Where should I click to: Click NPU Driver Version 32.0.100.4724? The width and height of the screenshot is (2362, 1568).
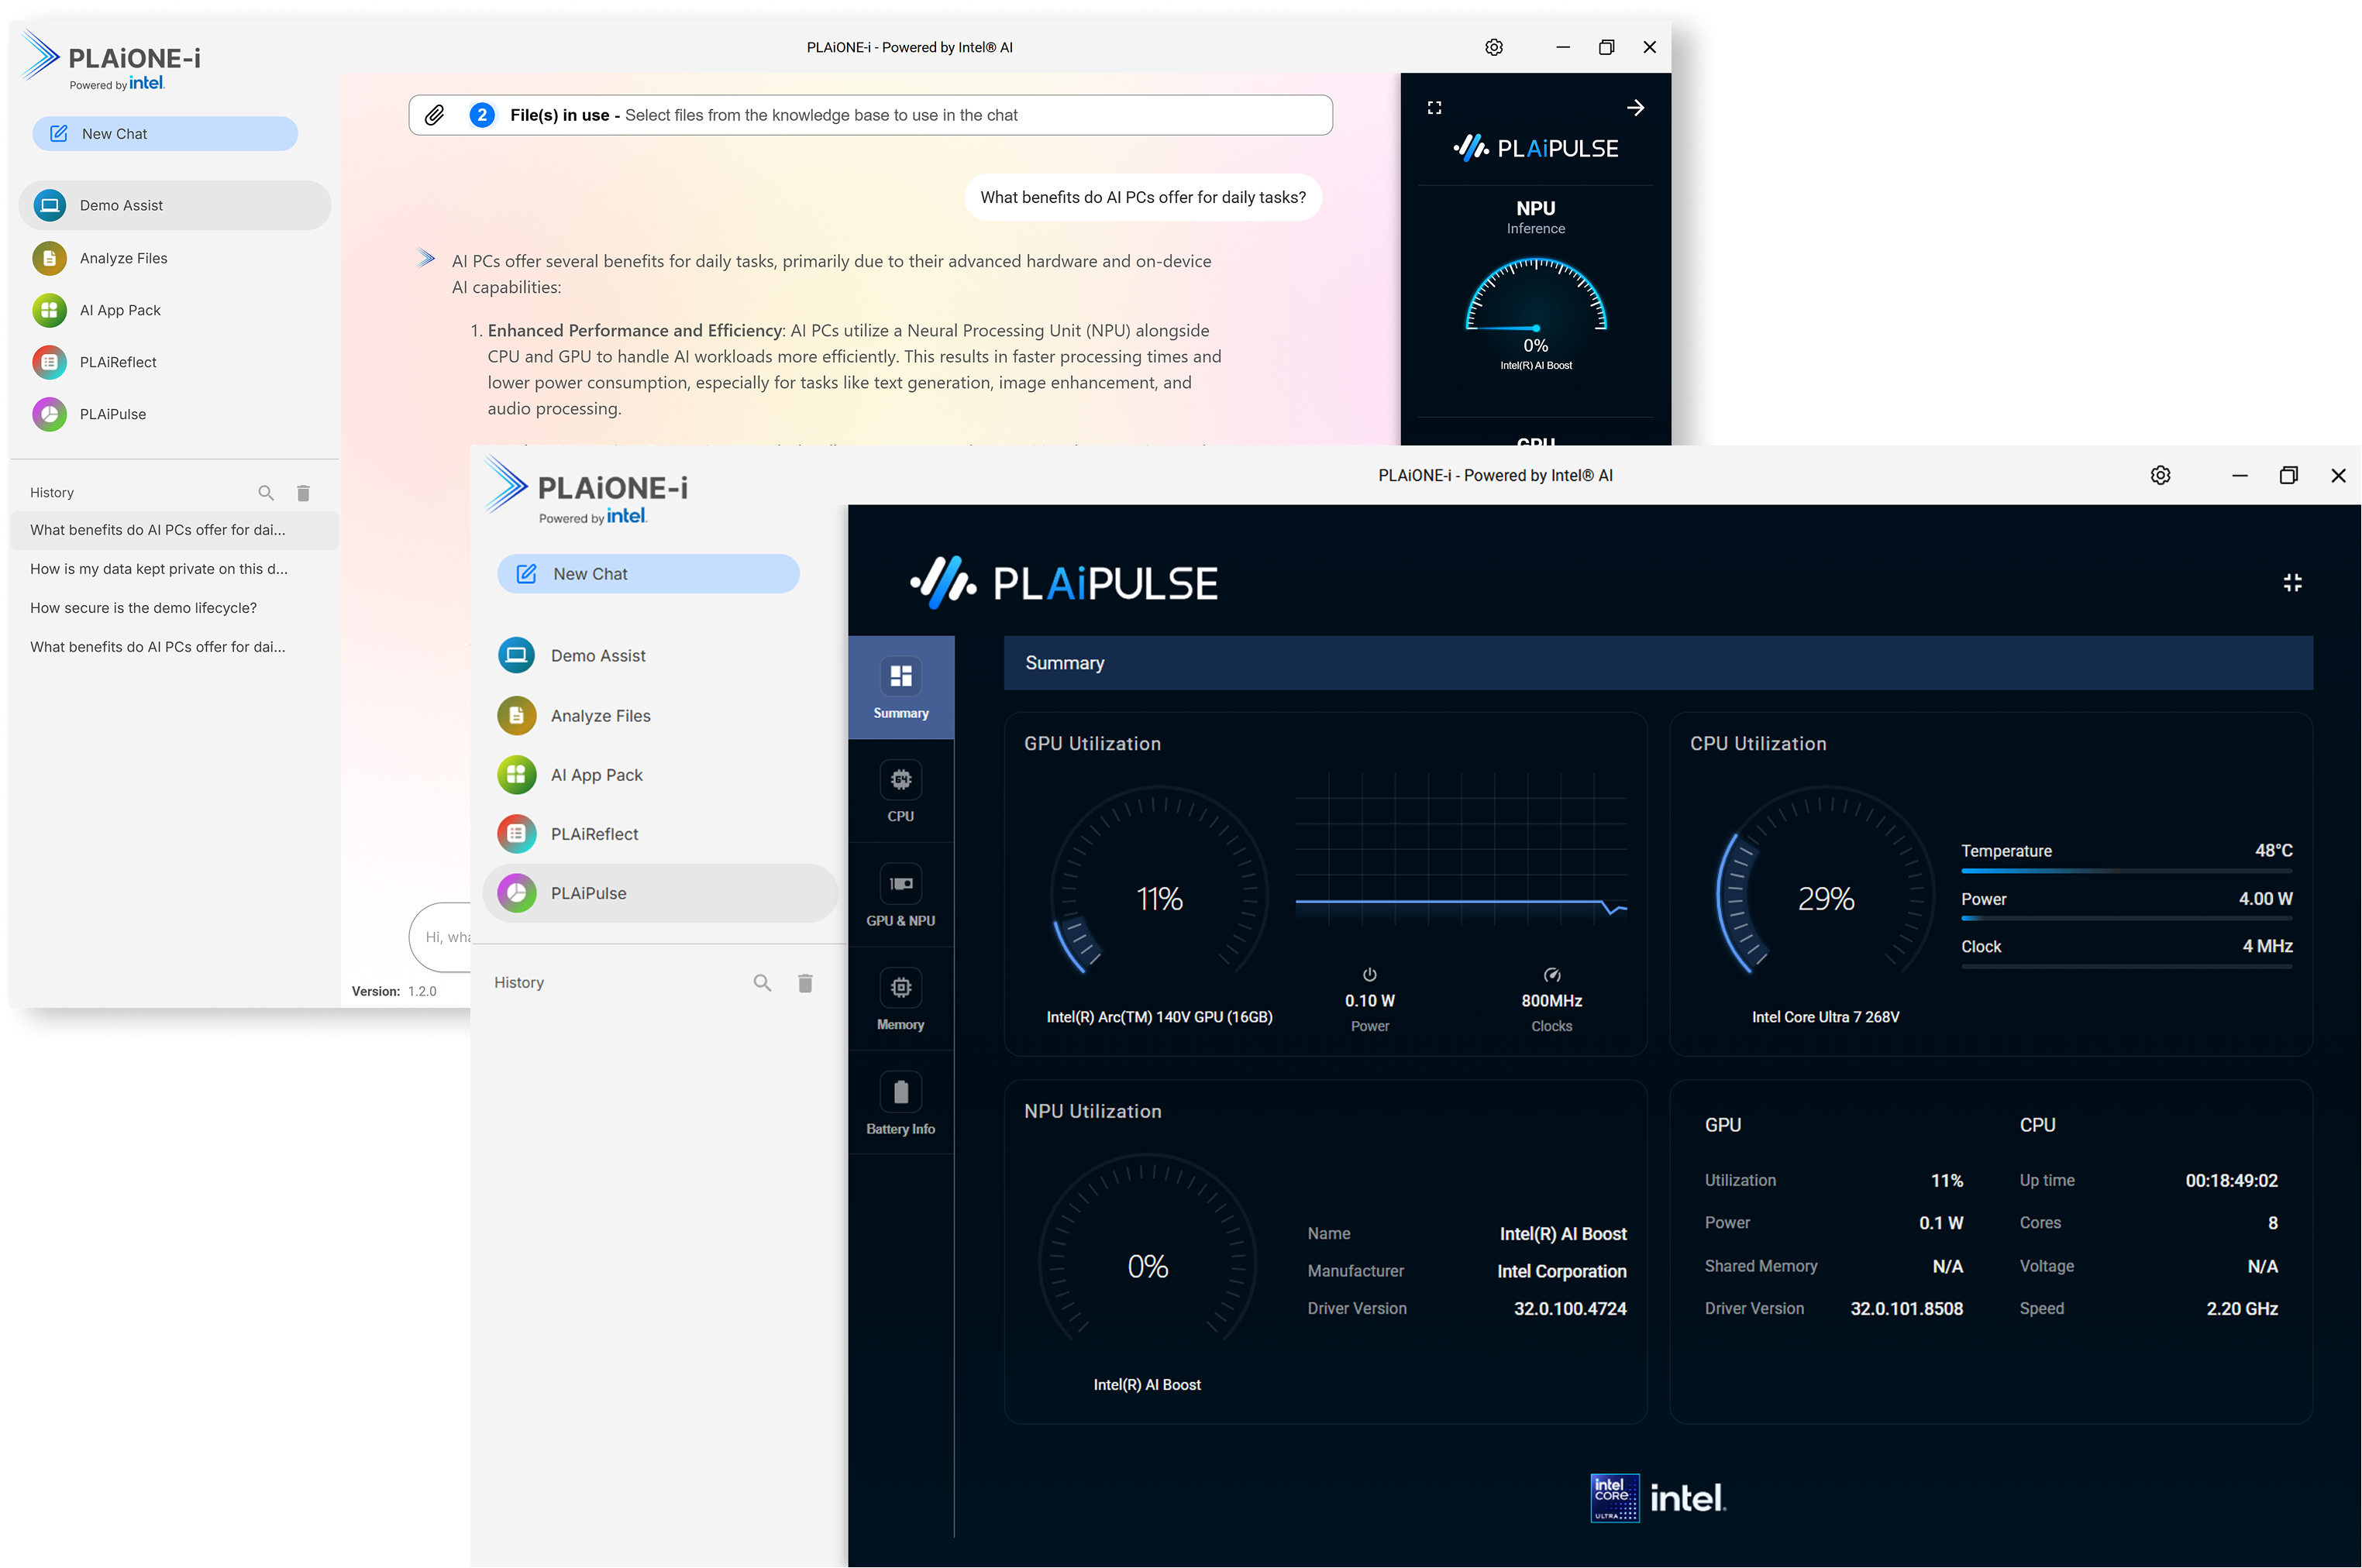pyautogui.click(x=1569, y=1308)
